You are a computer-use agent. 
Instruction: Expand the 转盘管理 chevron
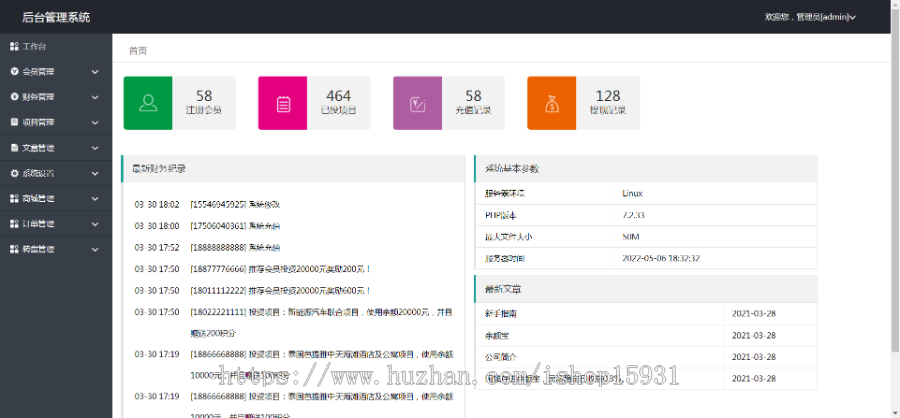click(x=95, y=249)
